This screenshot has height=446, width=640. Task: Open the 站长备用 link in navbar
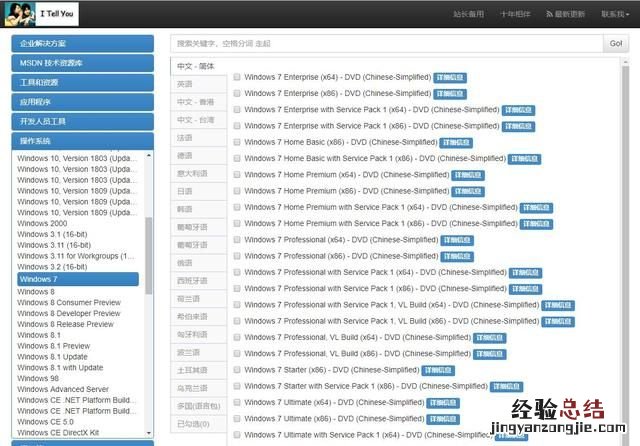click(x=469, y=15)
